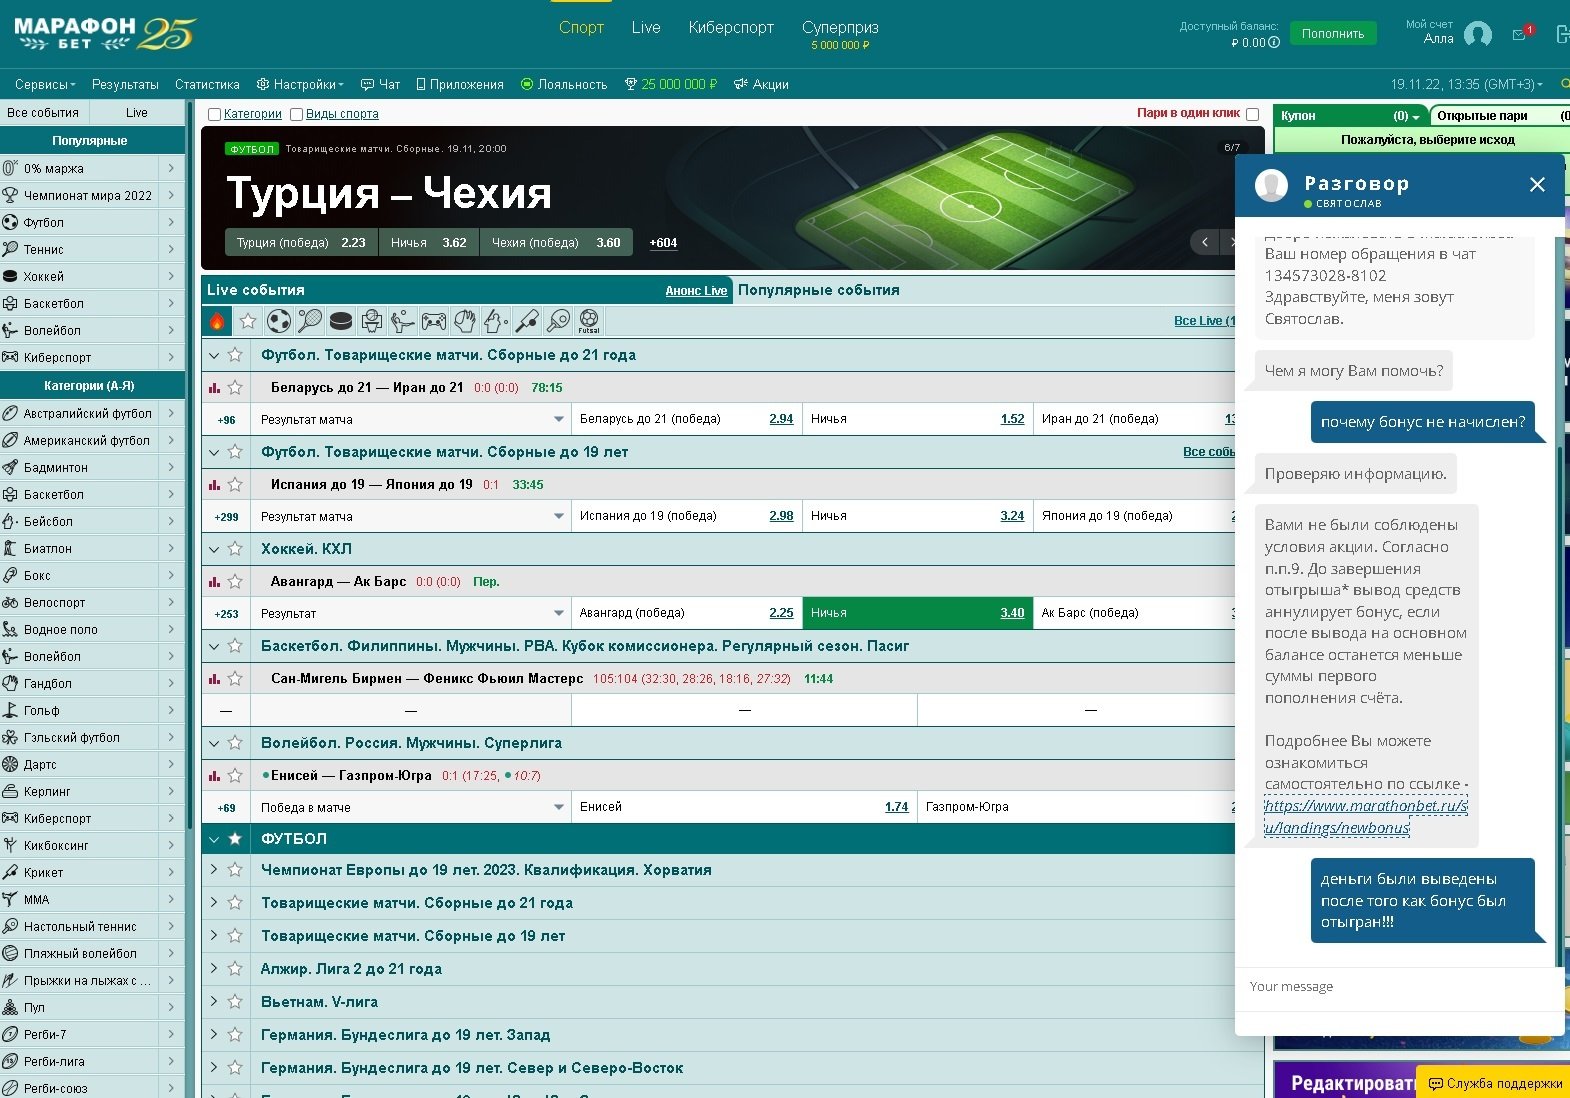Expand Вьетнам. V-лига section
The image size is (1570, 1098).
[214, 1002]
